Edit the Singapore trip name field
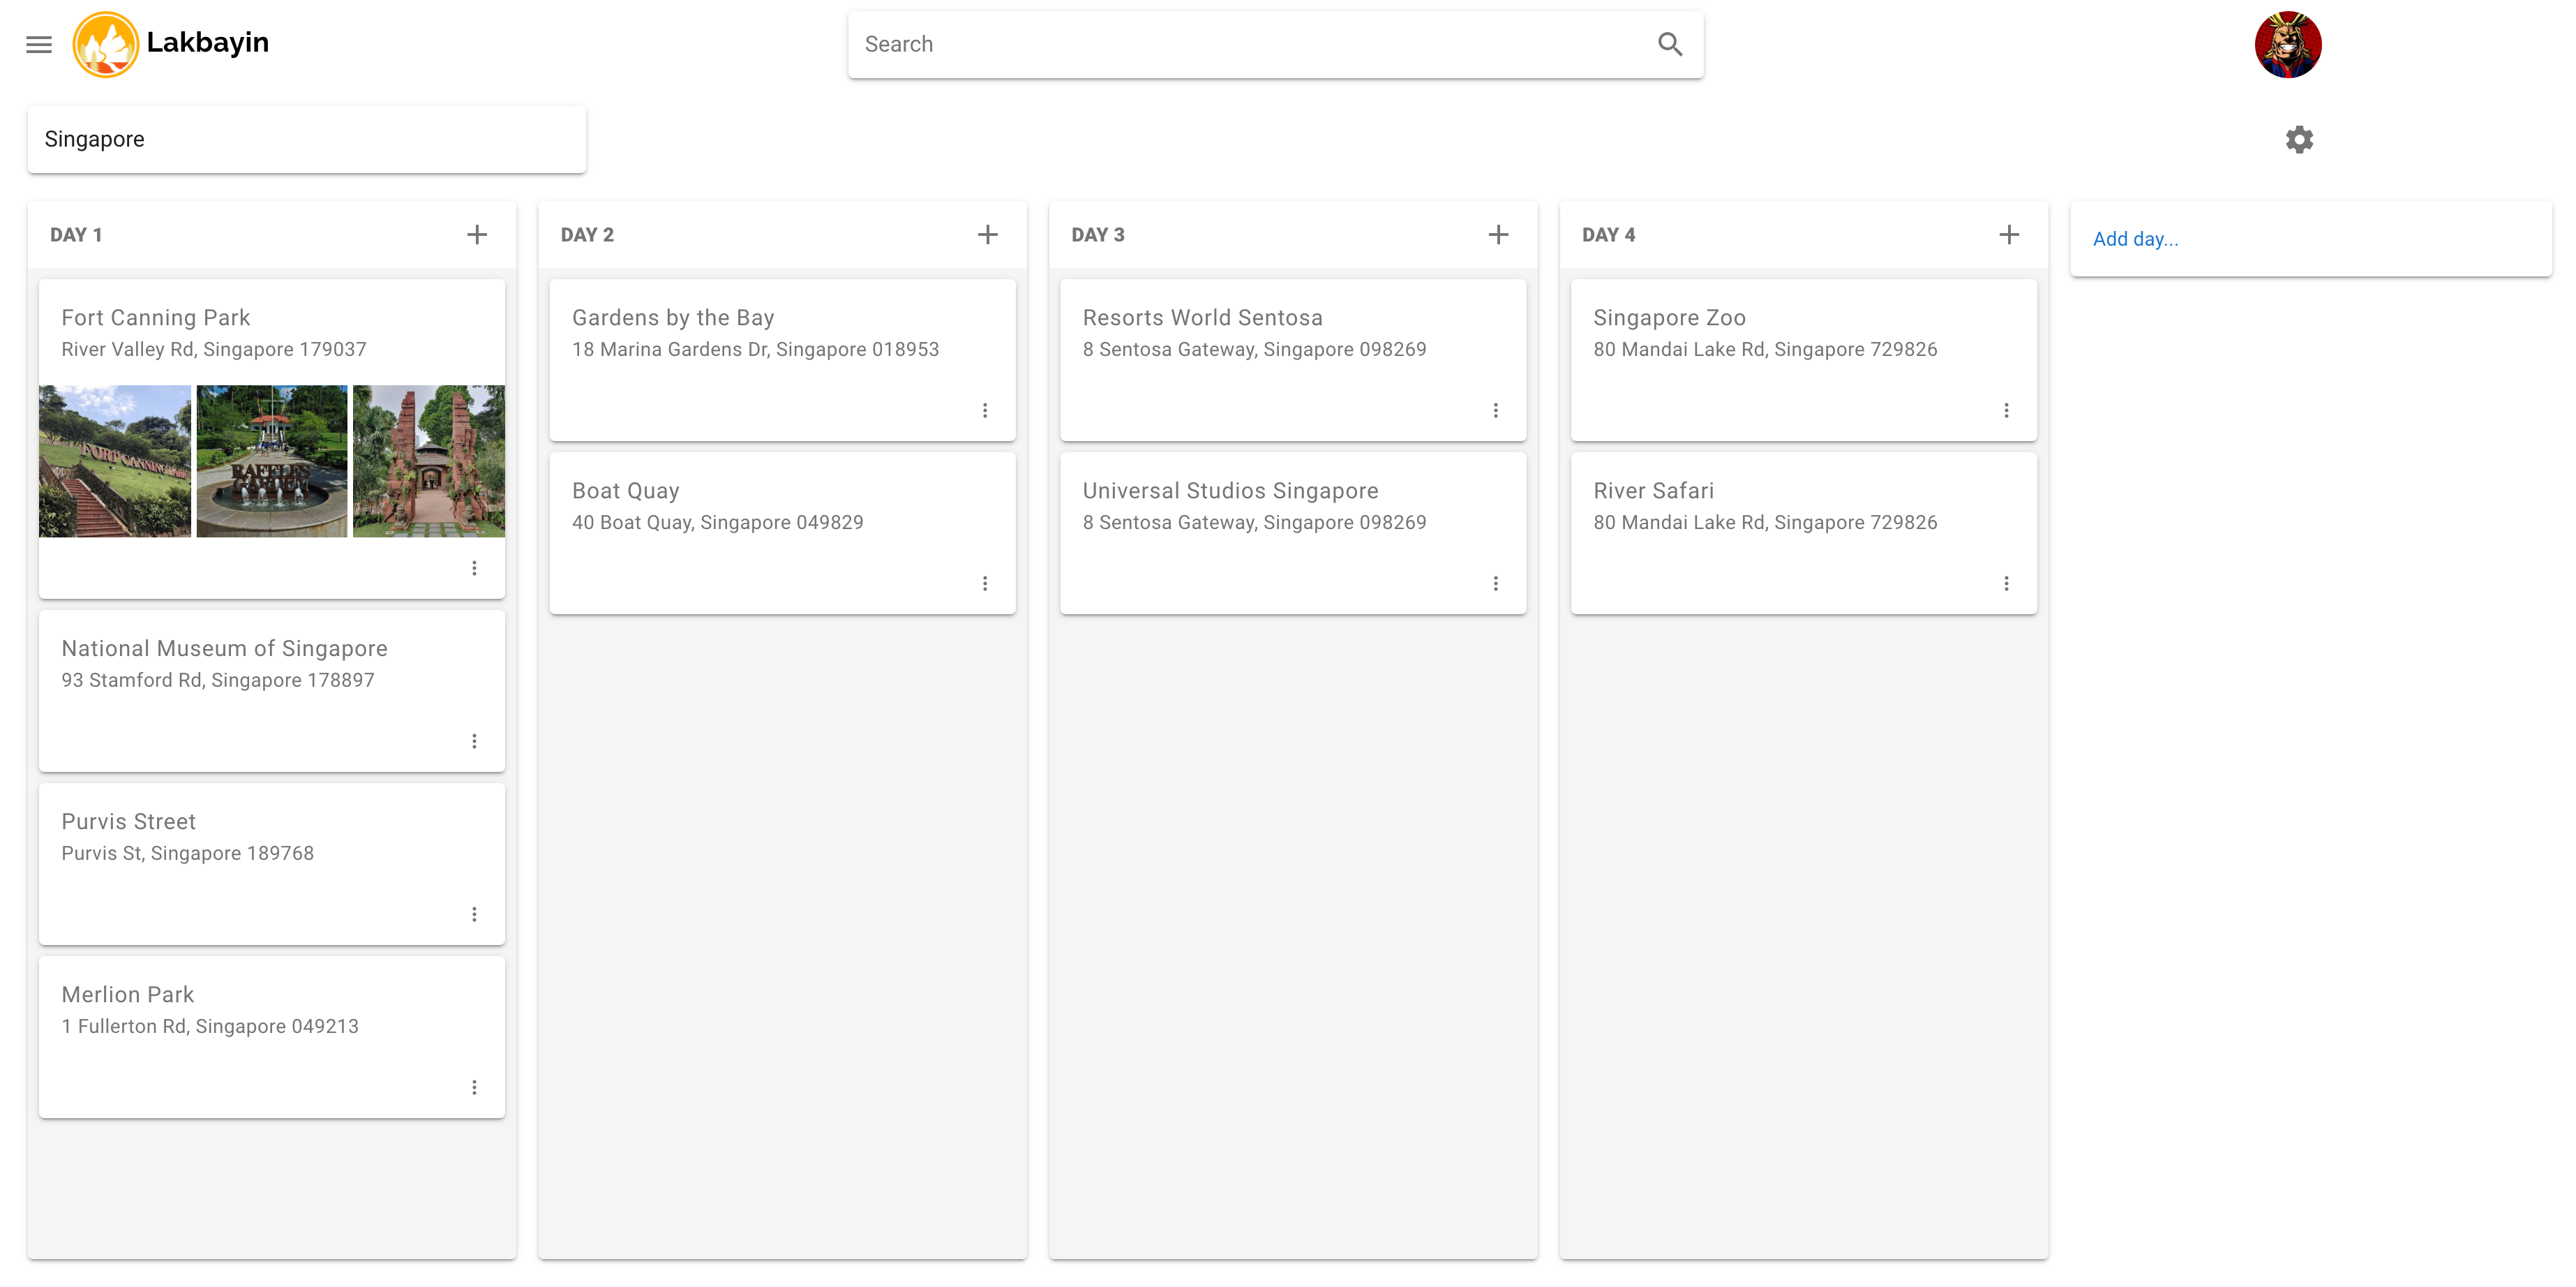The image size is (2576, 1287). point(306,139)
